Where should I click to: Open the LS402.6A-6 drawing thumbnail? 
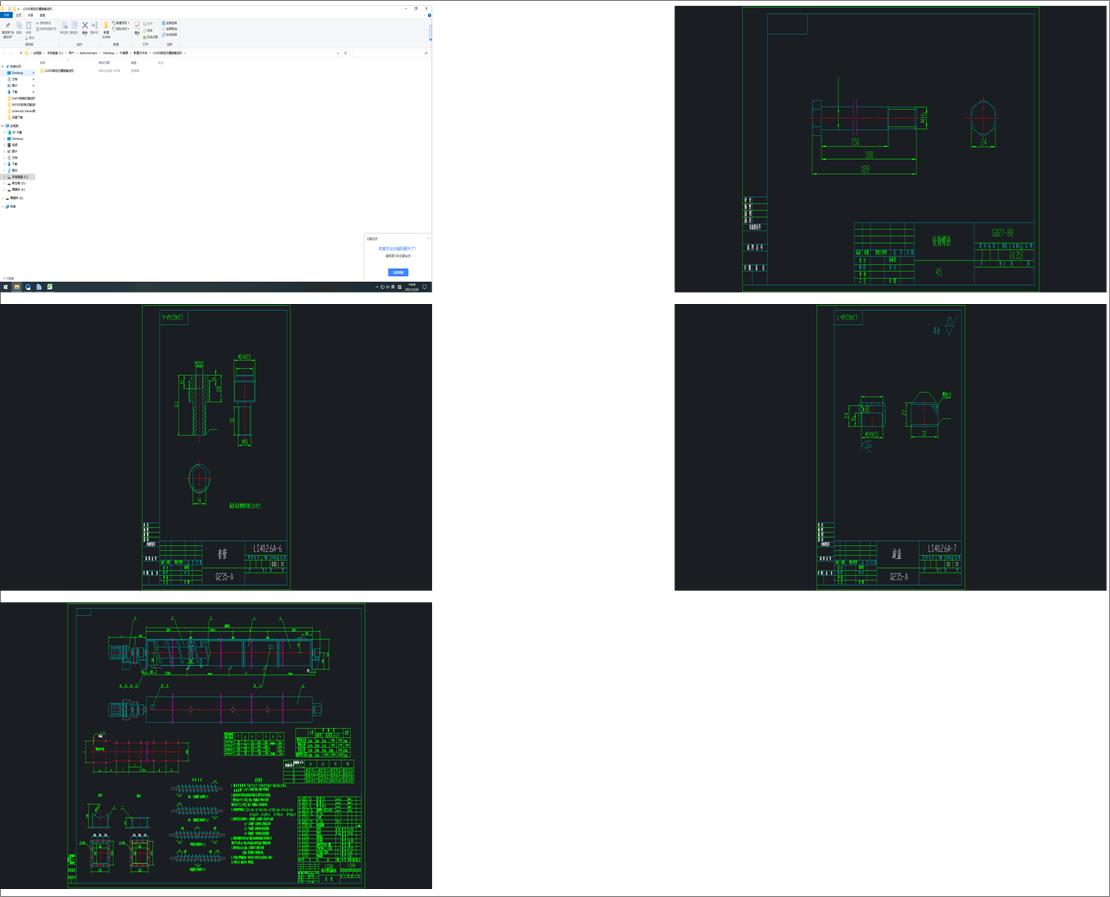[x=216, y=447]
